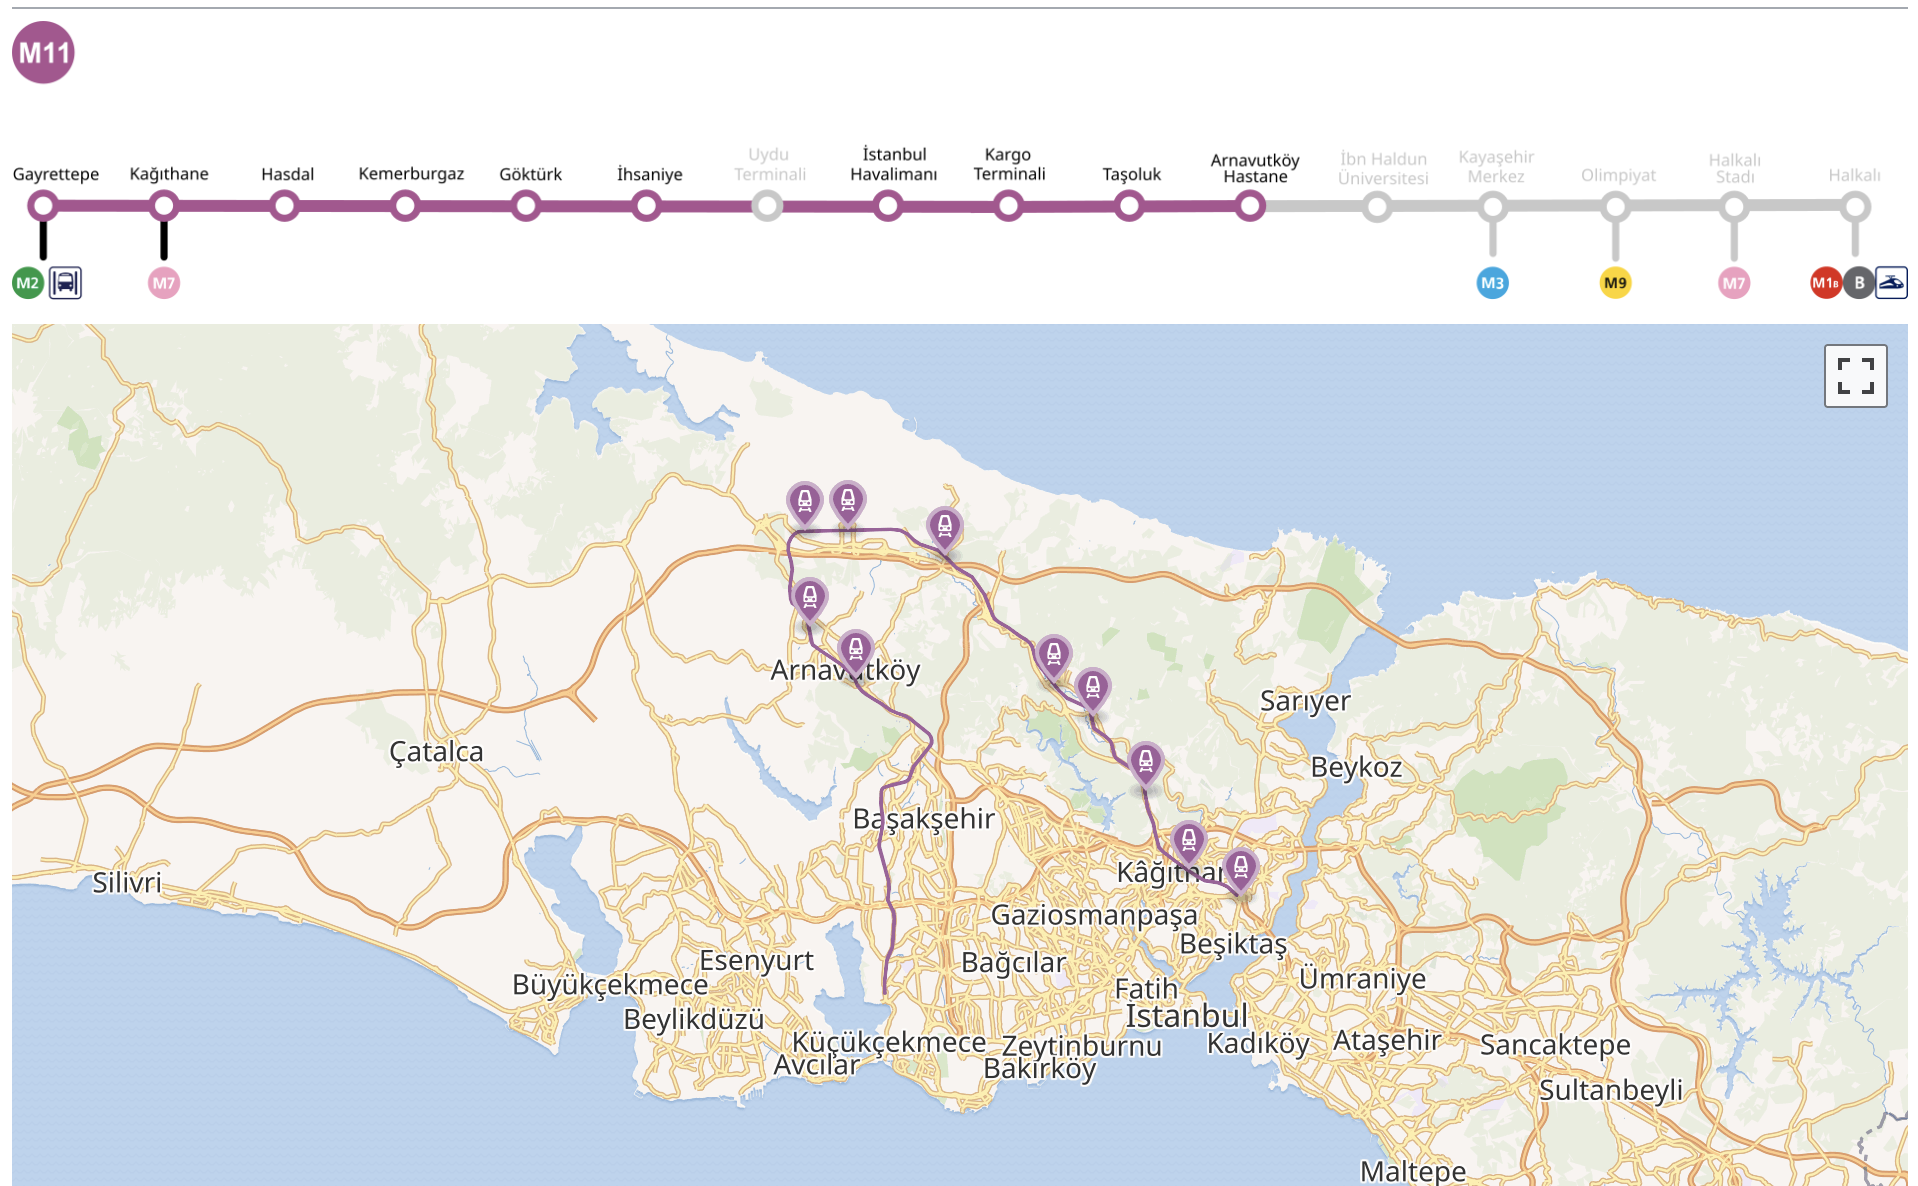Click the gray B badge under Halkalı
This screenshot has height=1186, width=1918.
point(1859,283)
